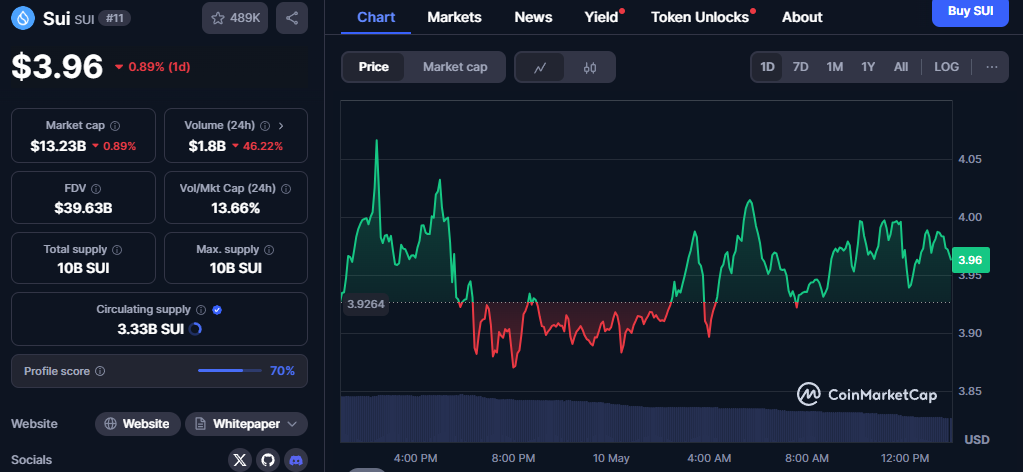Show Total supply info icon

pos(117,249)
